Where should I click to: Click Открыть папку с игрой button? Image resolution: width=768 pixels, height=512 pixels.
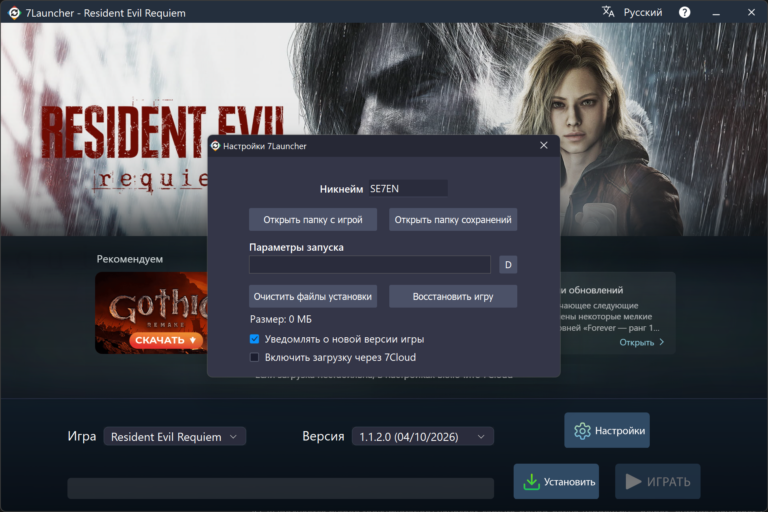tap(313, 219)
